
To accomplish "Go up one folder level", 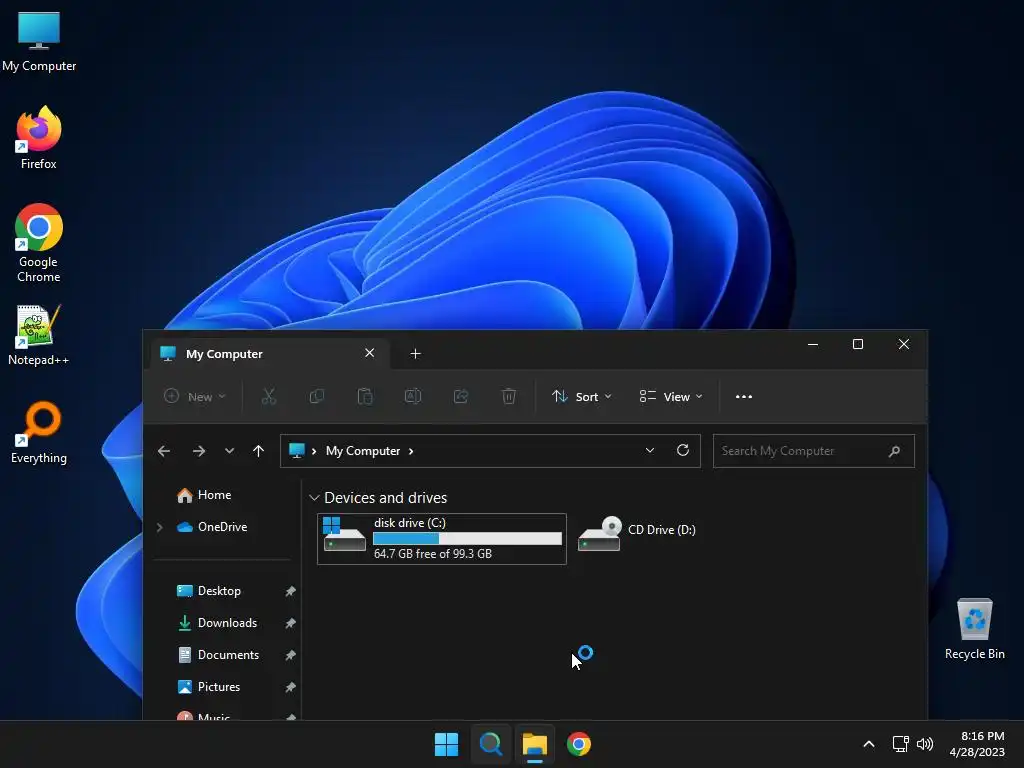I will [259, 451].
